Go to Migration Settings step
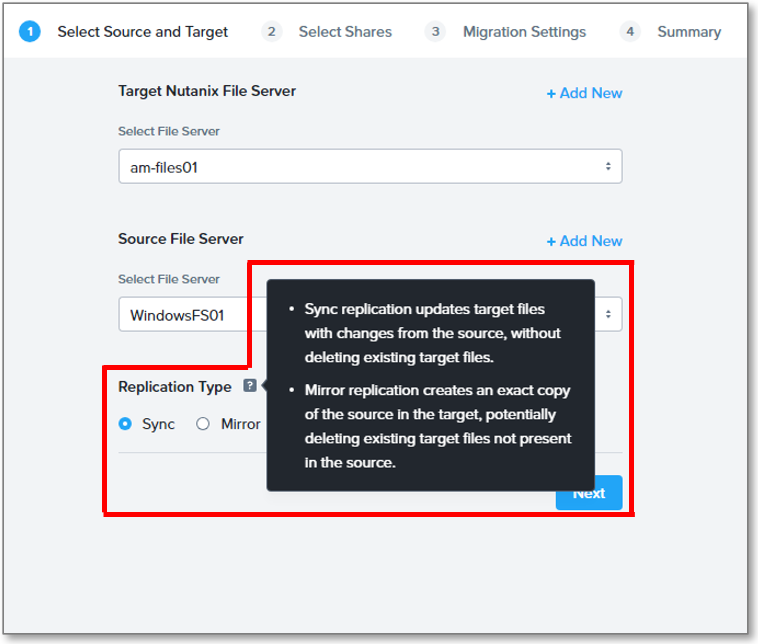 525,32
